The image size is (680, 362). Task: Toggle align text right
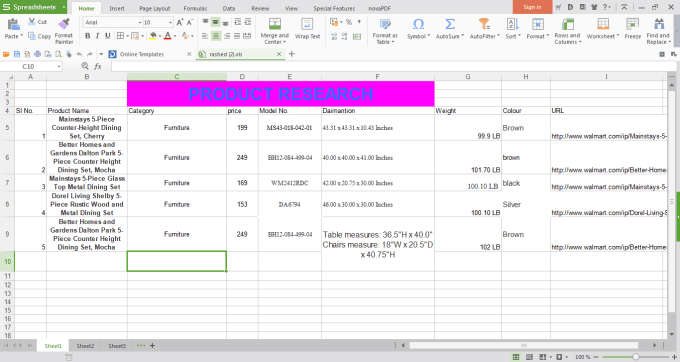coord(226,36)
